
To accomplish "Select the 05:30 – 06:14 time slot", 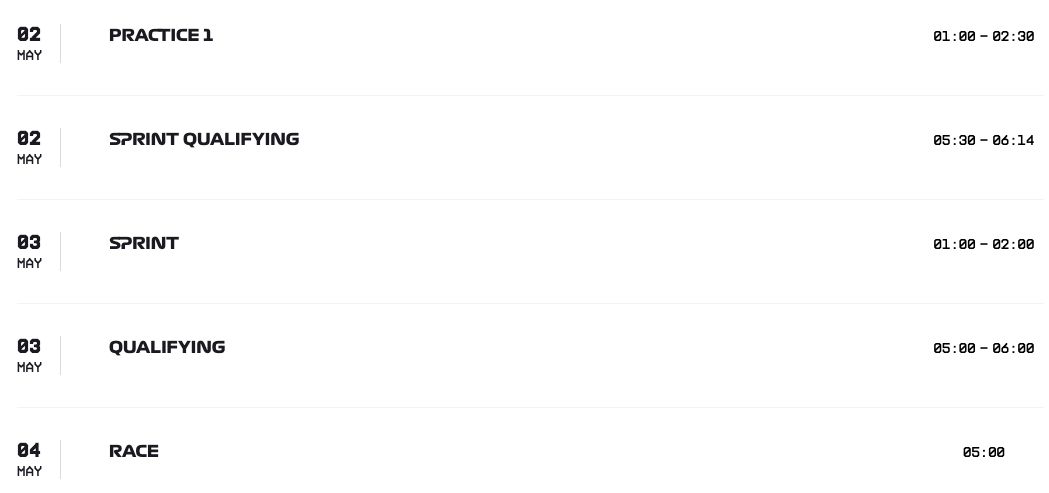I will click(x=983, y=140).
